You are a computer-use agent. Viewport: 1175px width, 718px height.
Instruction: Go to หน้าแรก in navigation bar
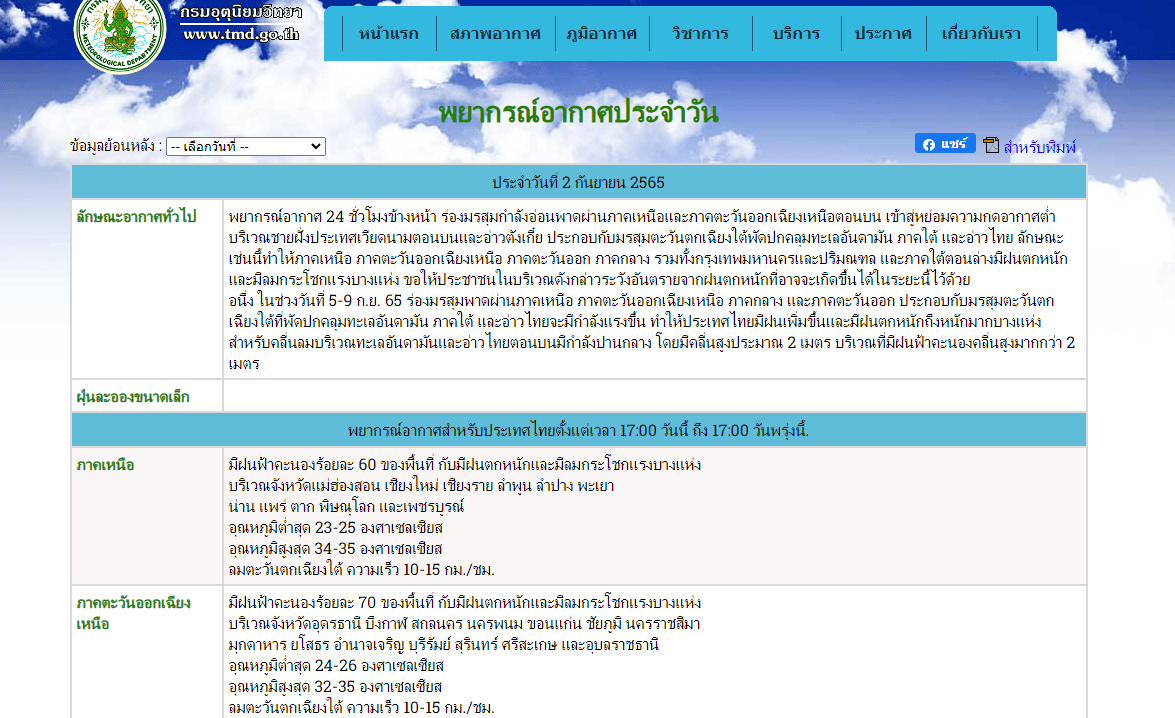click(388, 33)
